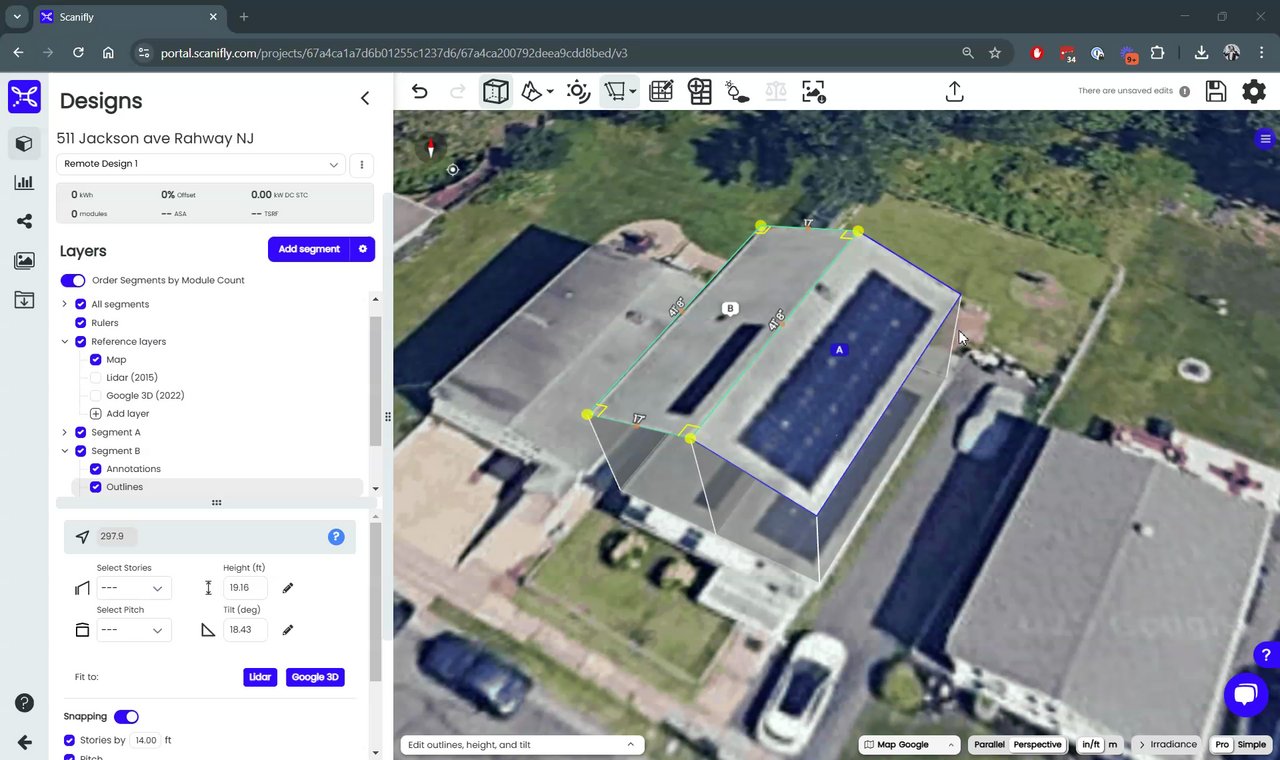Switch to Perspective view mode
This screenshot has width=1280, height=760.
point(1037,745)
